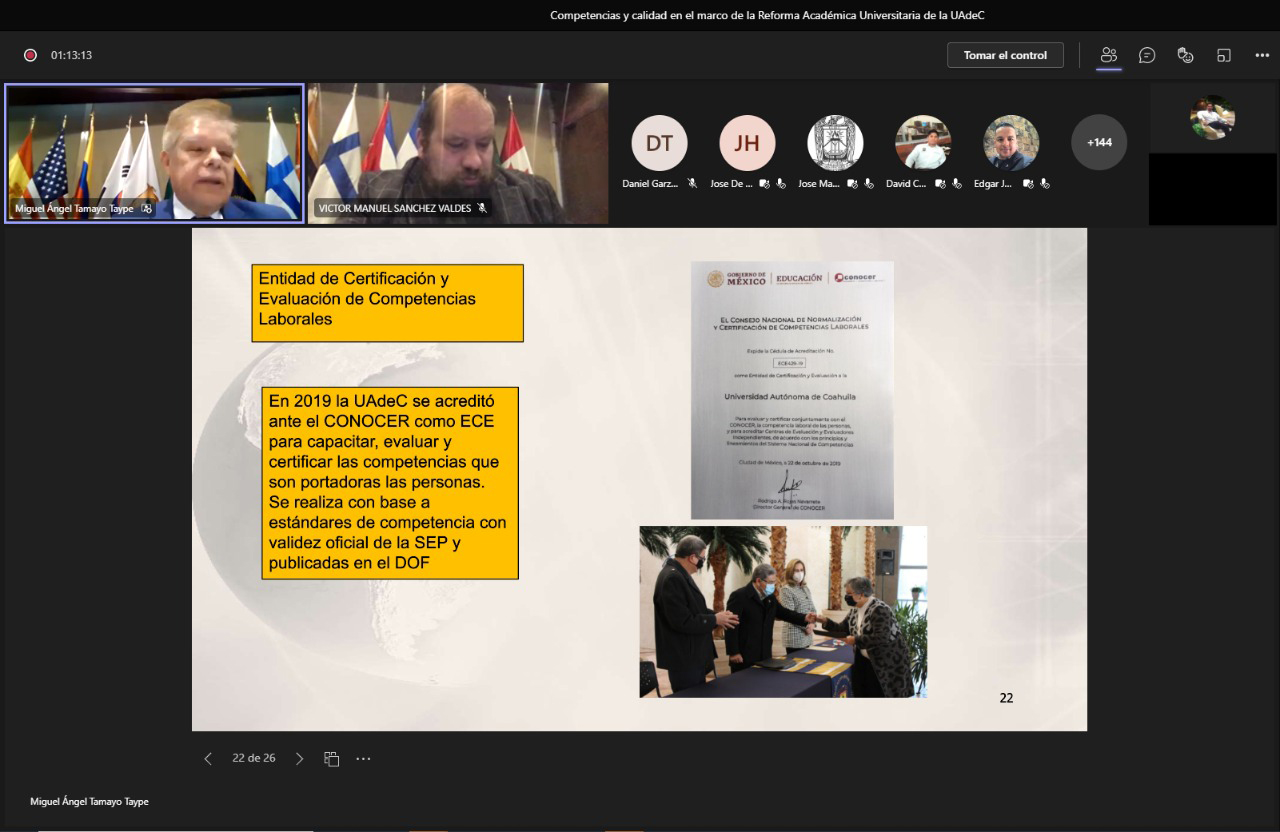Advance to the next slide
This screenshot has width=1280, height=832.
(299, 759)
